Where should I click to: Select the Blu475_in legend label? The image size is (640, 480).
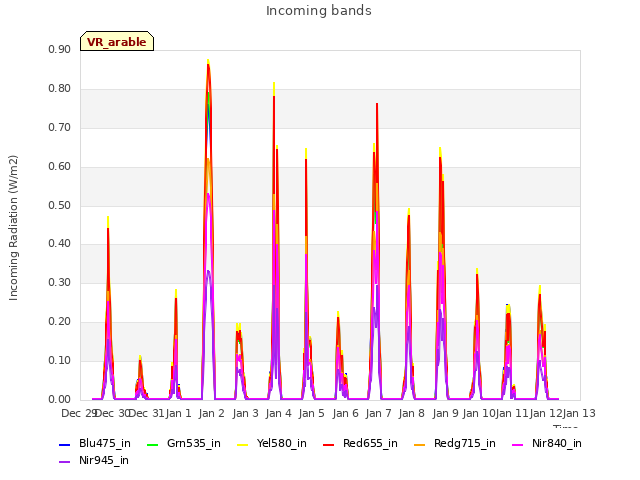click(105, 444)
